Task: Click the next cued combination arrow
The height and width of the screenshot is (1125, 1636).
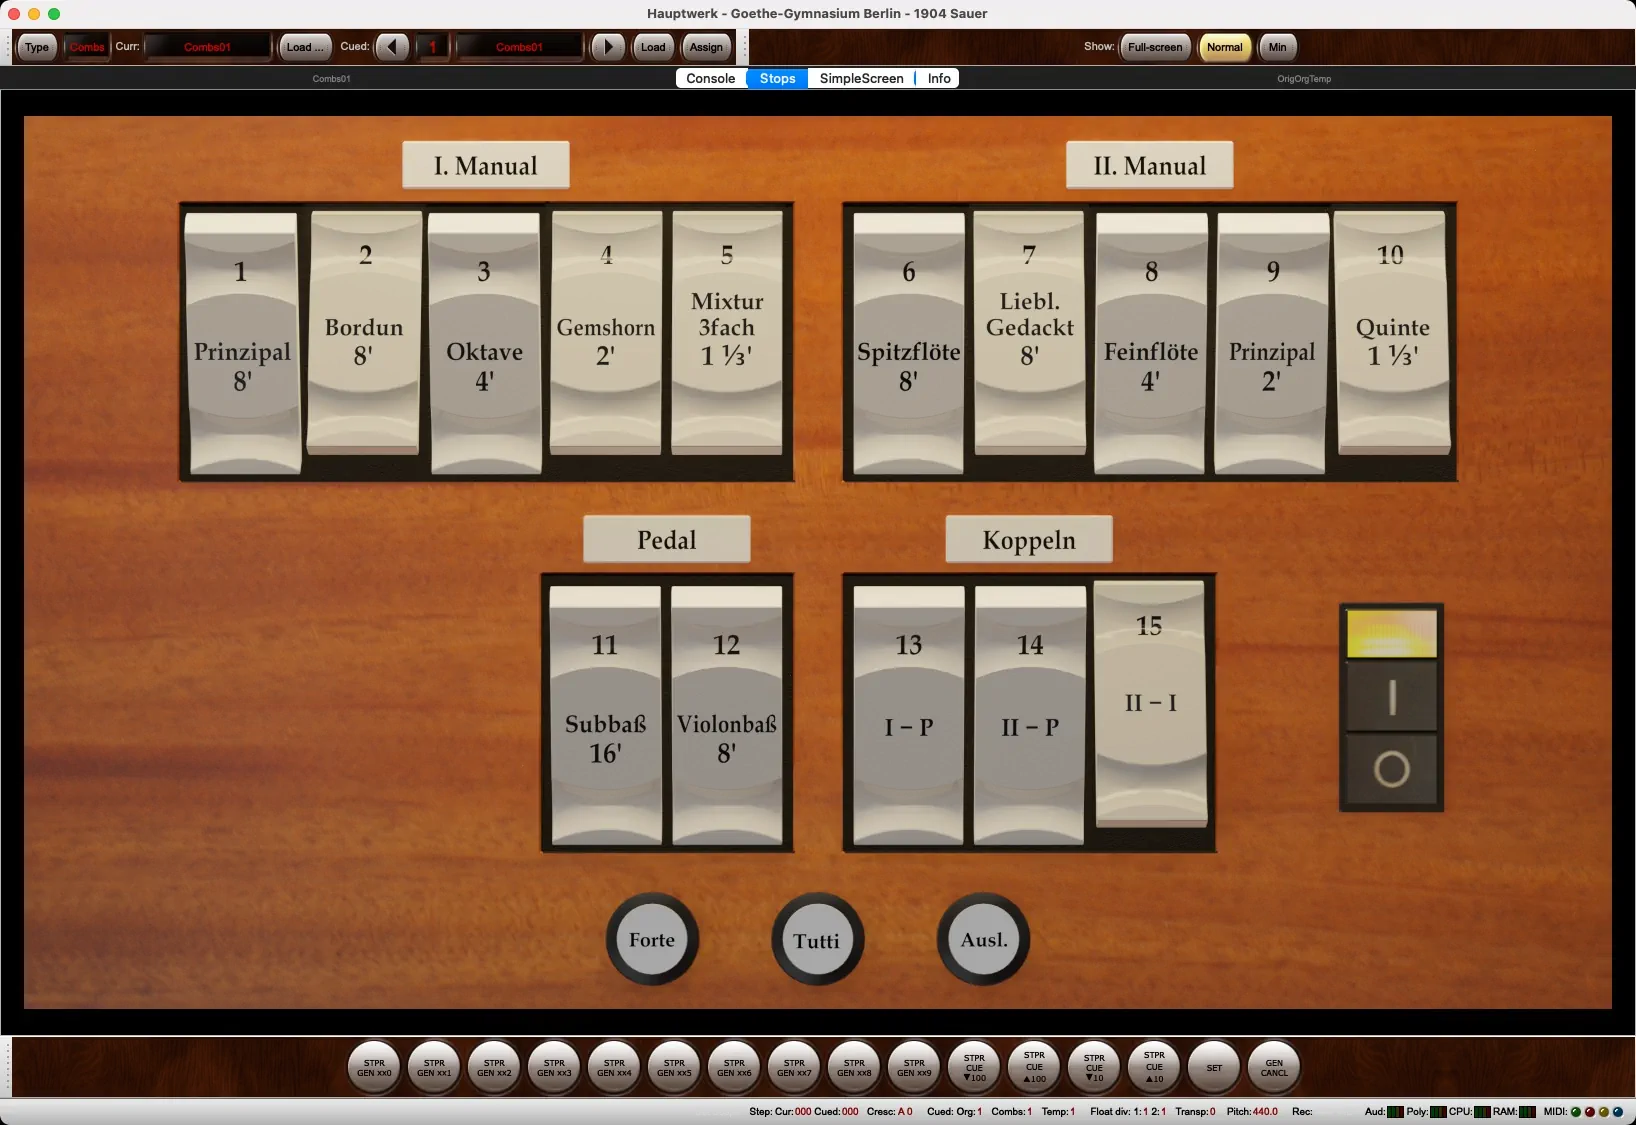Action: point(608,47)
